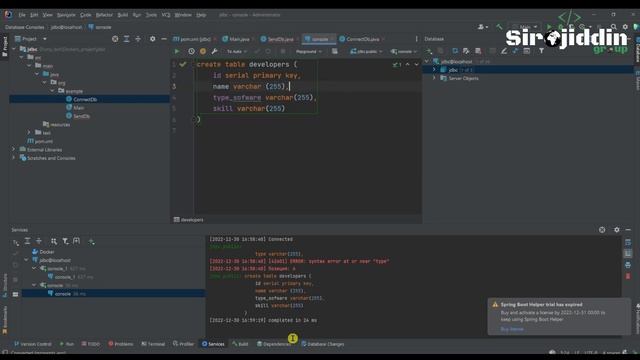This screenshot has height=360, width=640.
Task: Open the Playground resolve mode dropdown
Action: pos(309,52)
